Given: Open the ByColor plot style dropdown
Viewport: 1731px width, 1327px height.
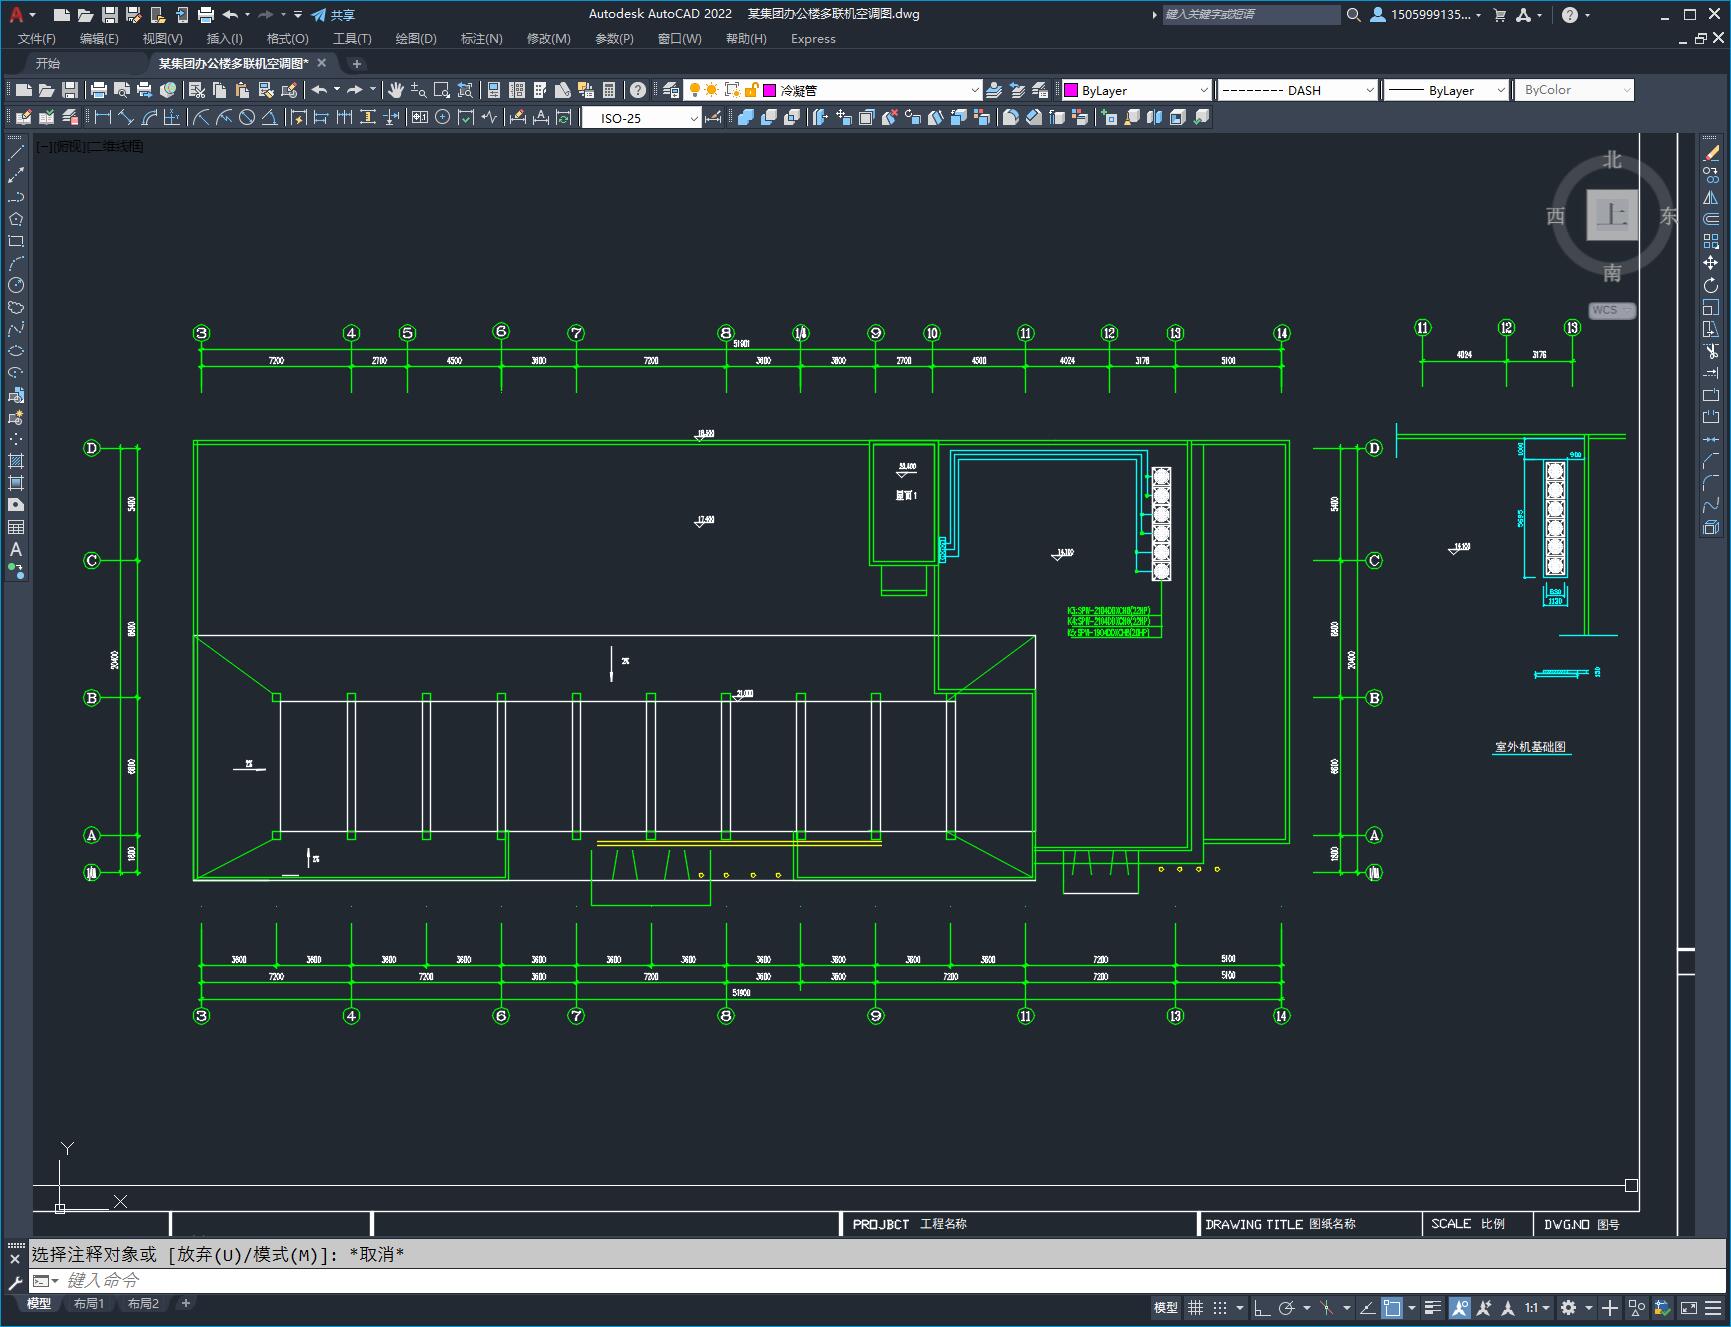Looking at the screenshot, I should tap(1574, 90).
